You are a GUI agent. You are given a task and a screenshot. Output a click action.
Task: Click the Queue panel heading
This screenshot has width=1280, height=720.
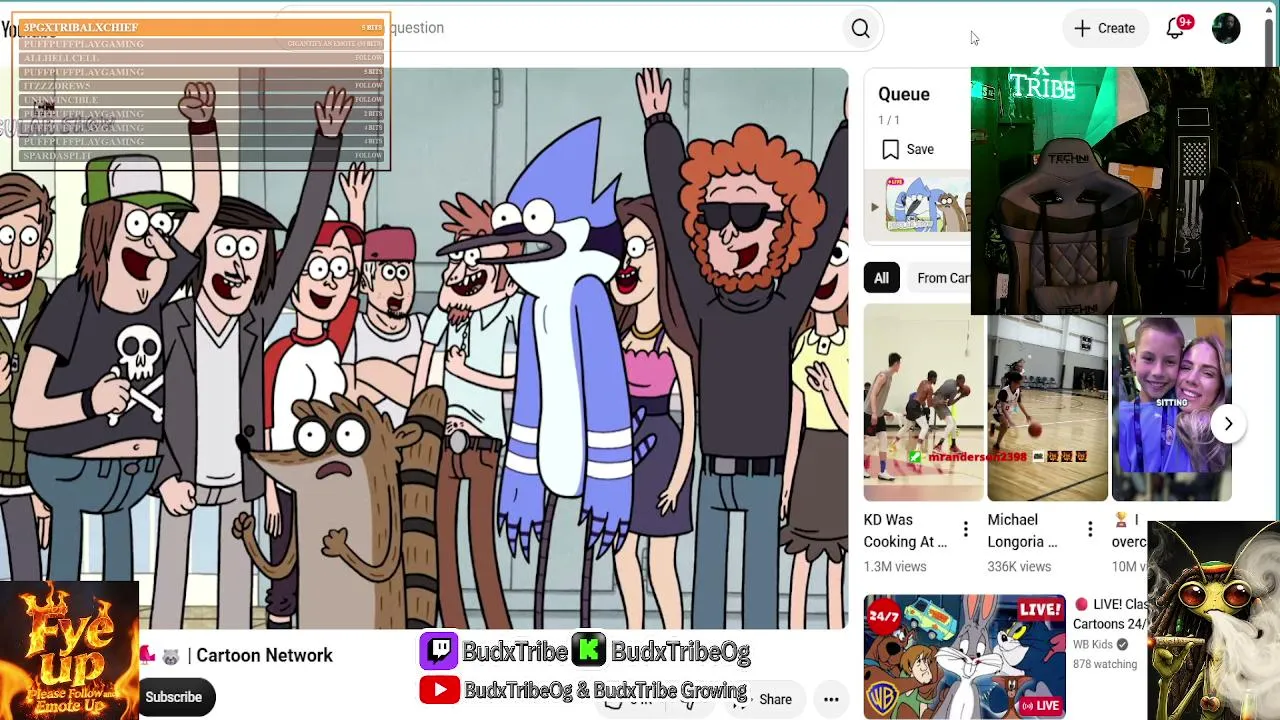point(904,94)
